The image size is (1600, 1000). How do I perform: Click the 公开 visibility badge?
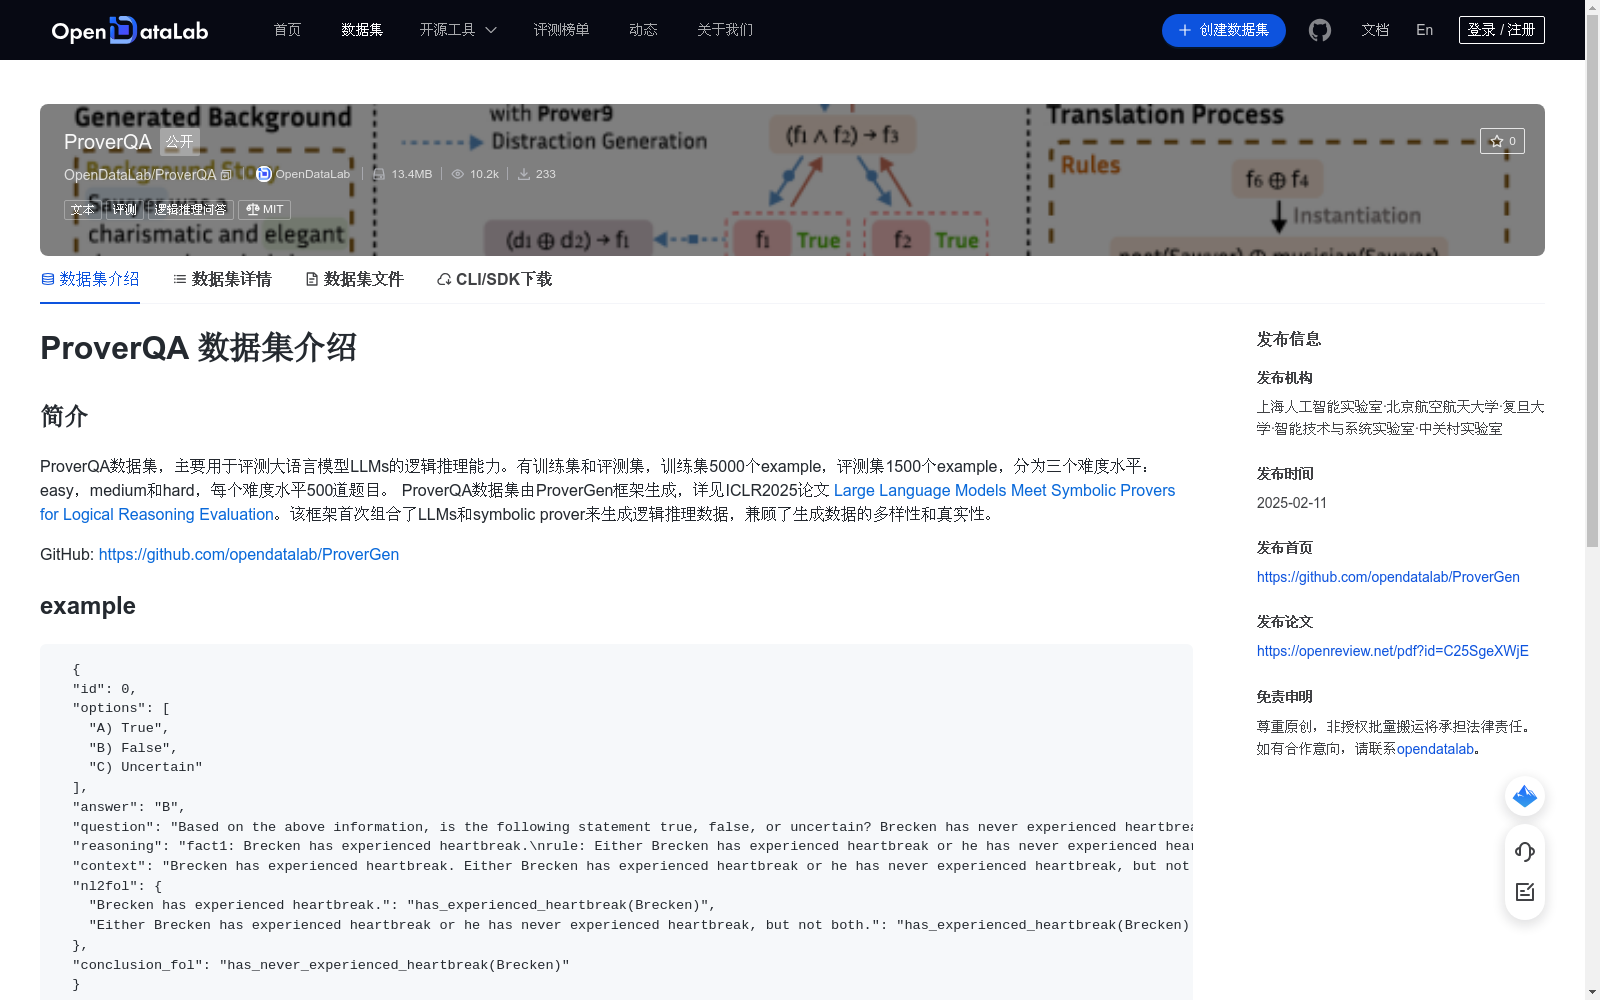pyautogui.click(x=180, y=142)
